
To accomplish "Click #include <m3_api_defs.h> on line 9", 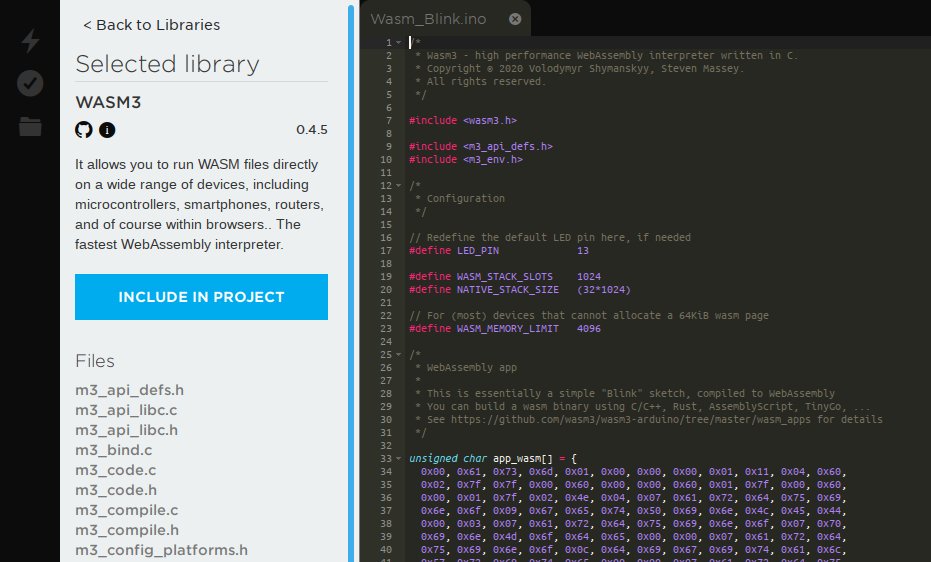I will (481, 147).
